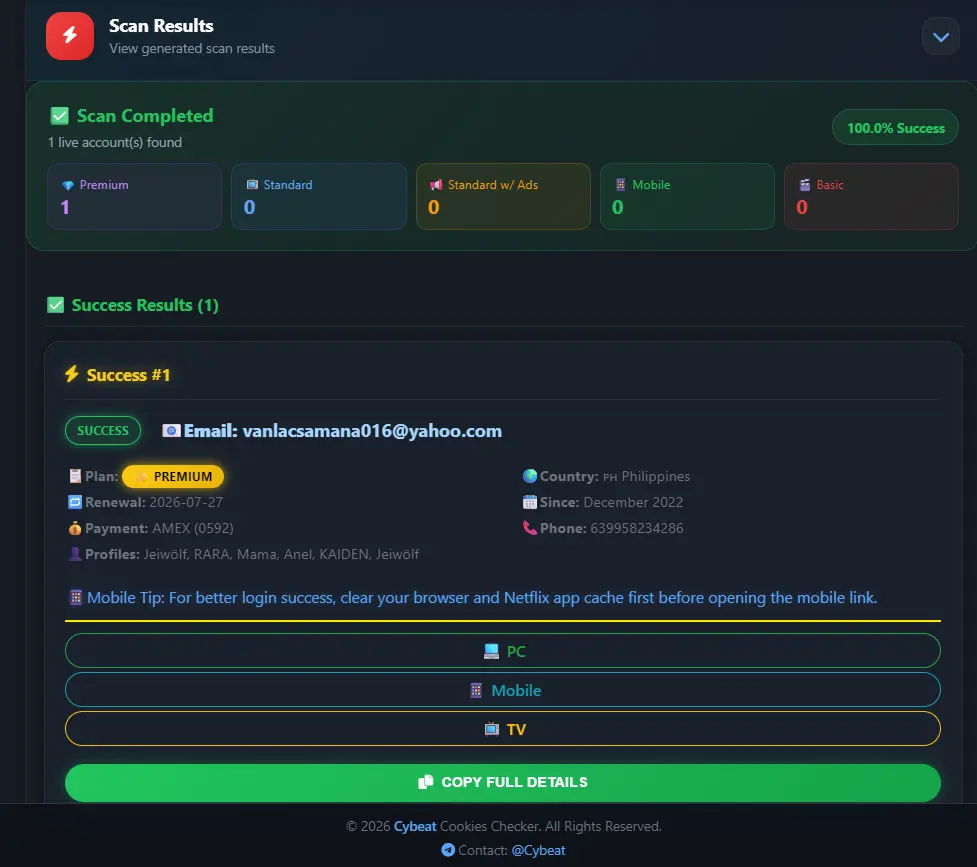Open the PC login link button
Image resolution: width=977 pixels, height=867 pixels.
tap(503, 651)
